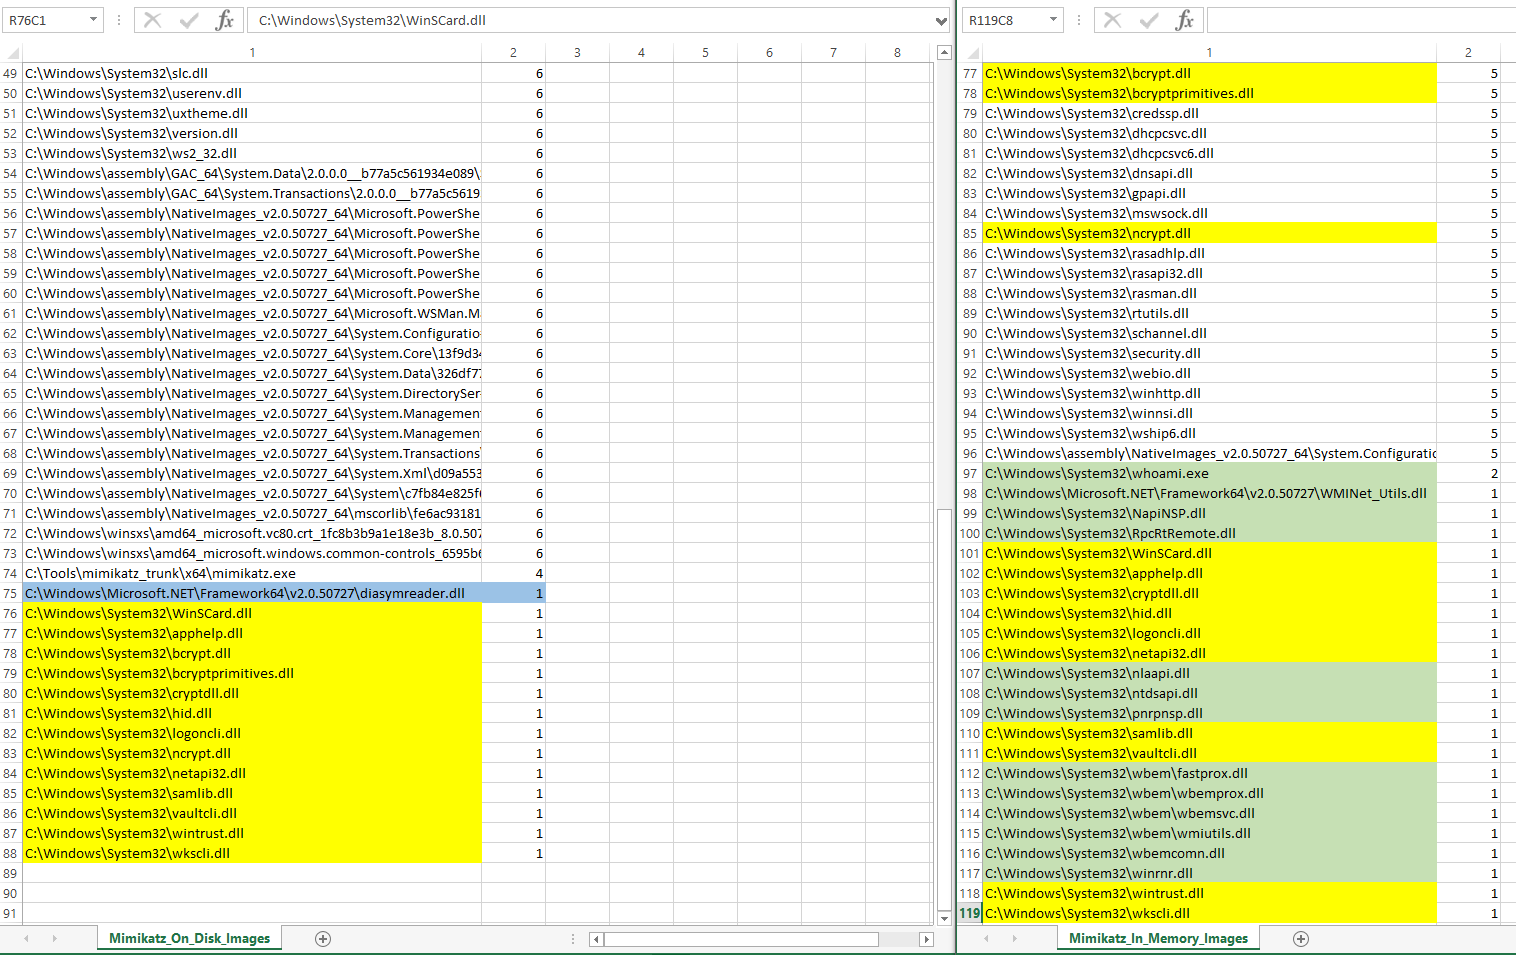This screenshot has height=955, width=1516.
Task: Switch to Mimikatz_In_Memory_Images sheet tab
Action: tap(1158, 938)
